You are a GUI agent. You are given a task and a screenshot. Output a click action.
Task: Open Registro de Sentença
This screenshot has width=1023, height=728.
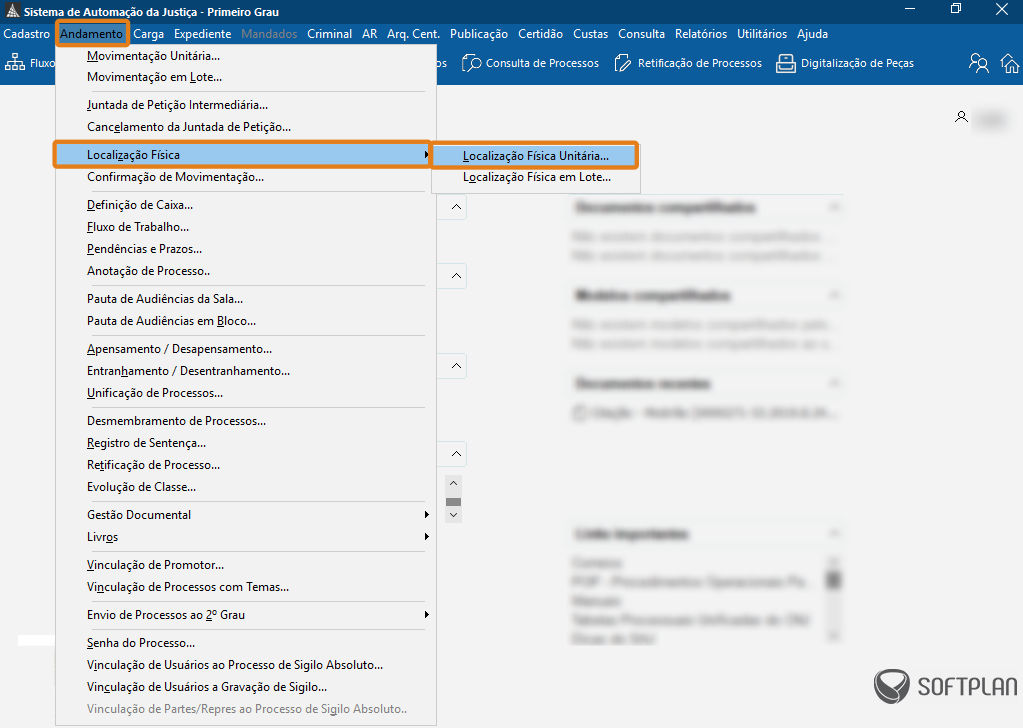coord(246,444)
